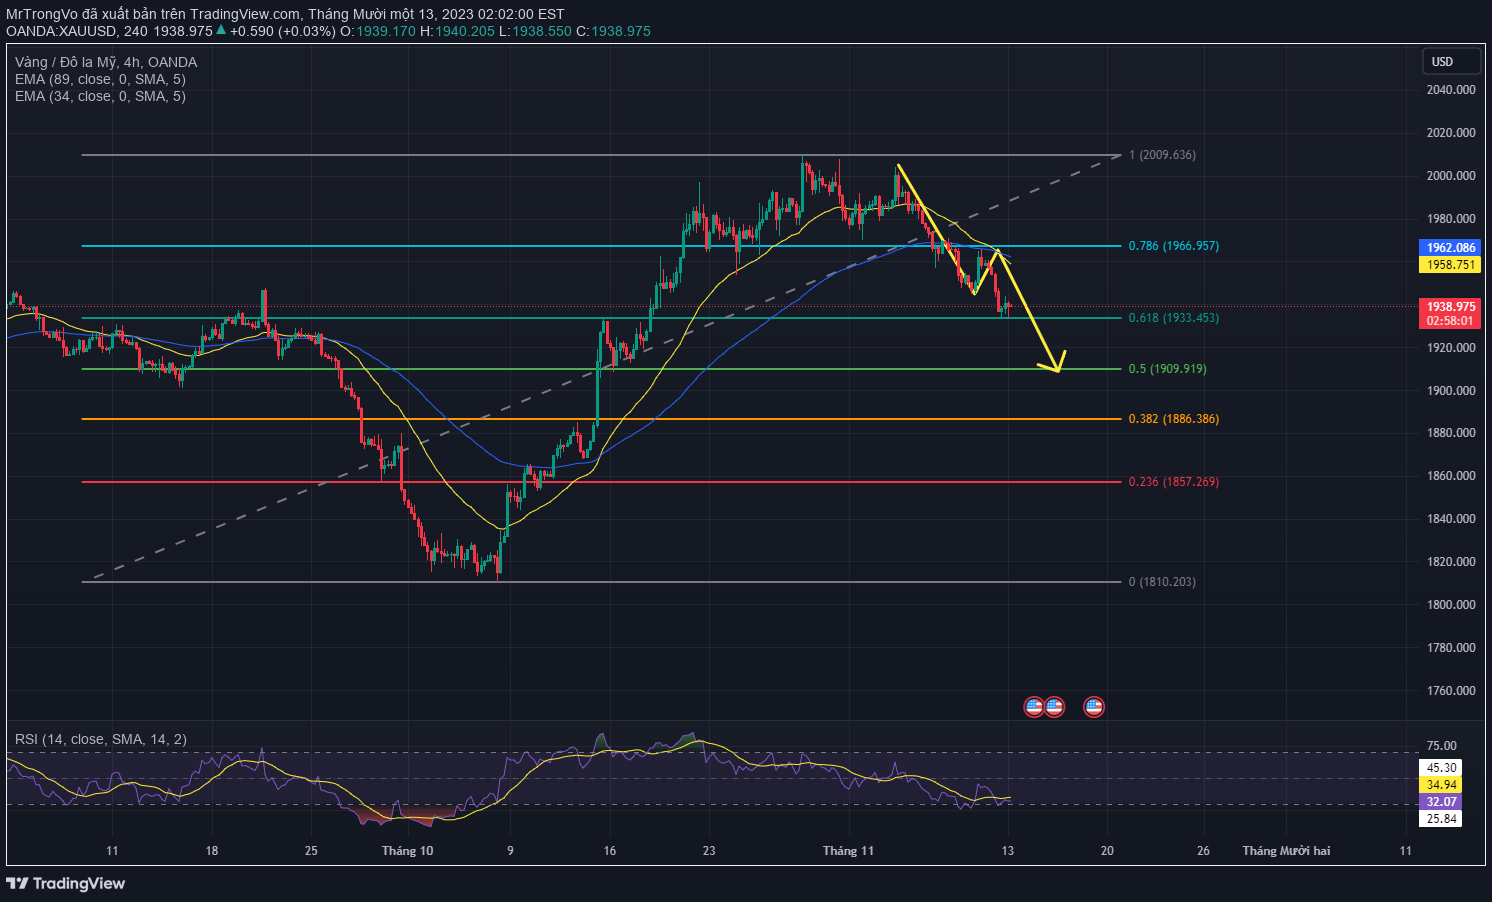1492x902 pixels.
Task: Click the RSI scale value 25.84
Action: pos(1441,819)
